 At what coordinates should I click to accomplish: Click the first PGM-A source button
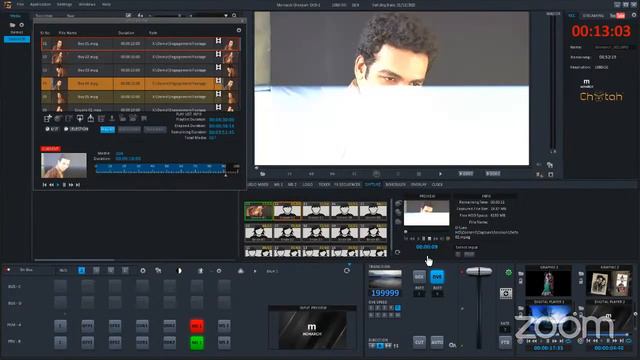(60, 326)
